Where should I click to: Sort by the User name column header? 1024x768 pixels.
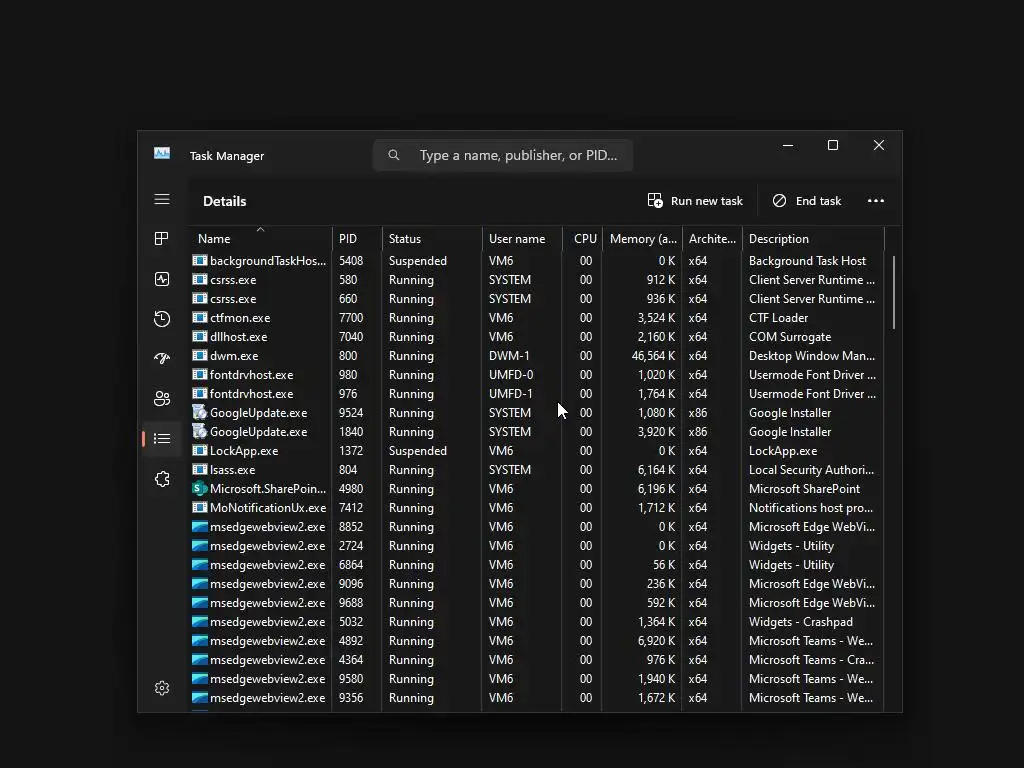pyautogui.click(x=522, y=238)
